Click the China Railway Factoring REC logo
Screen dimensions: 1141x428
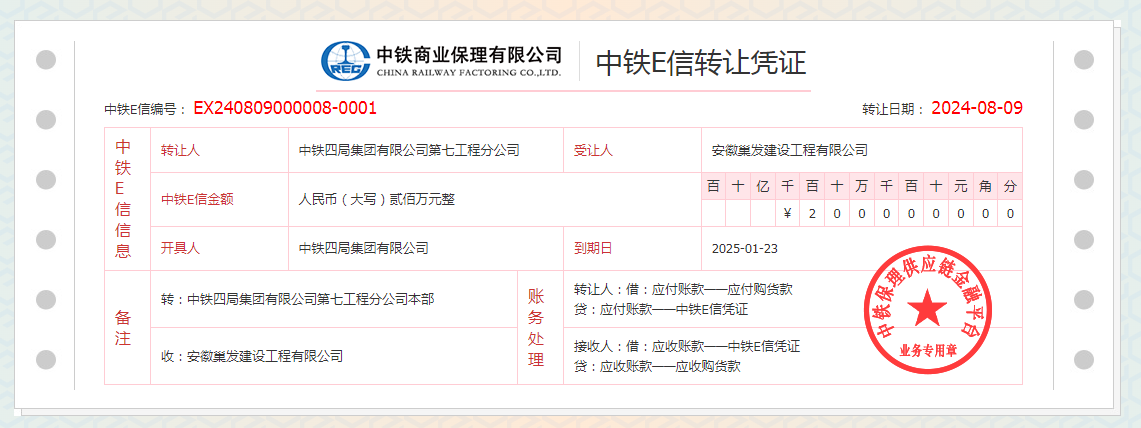pyautogui.click(x=345, y=61)
